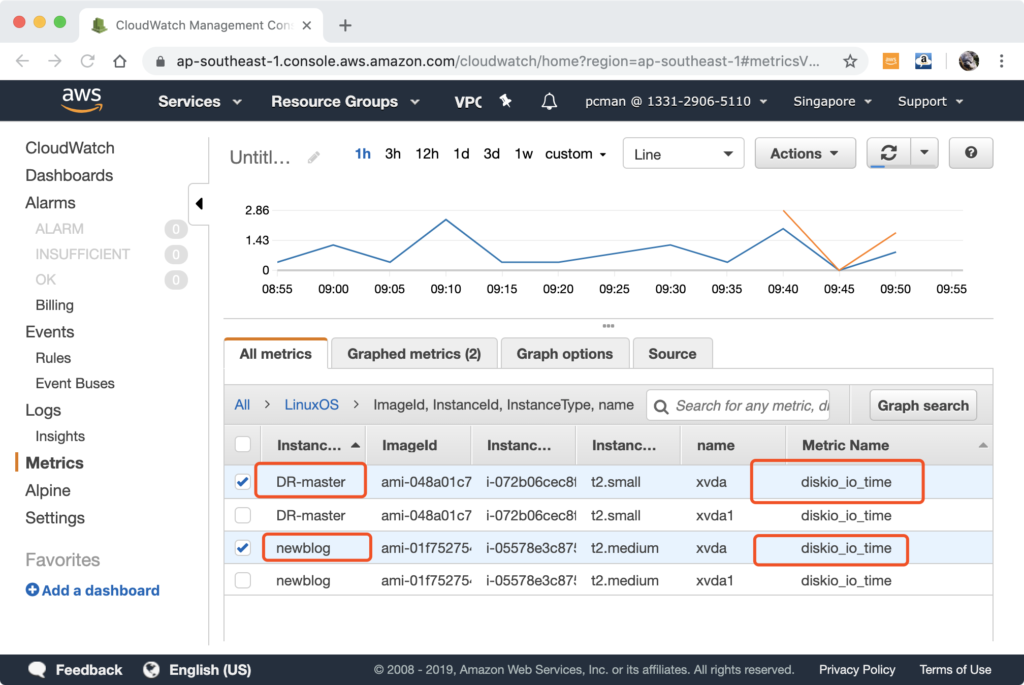Click the Graph search button
1024x685 pixels.
click(x=923, y=406)
